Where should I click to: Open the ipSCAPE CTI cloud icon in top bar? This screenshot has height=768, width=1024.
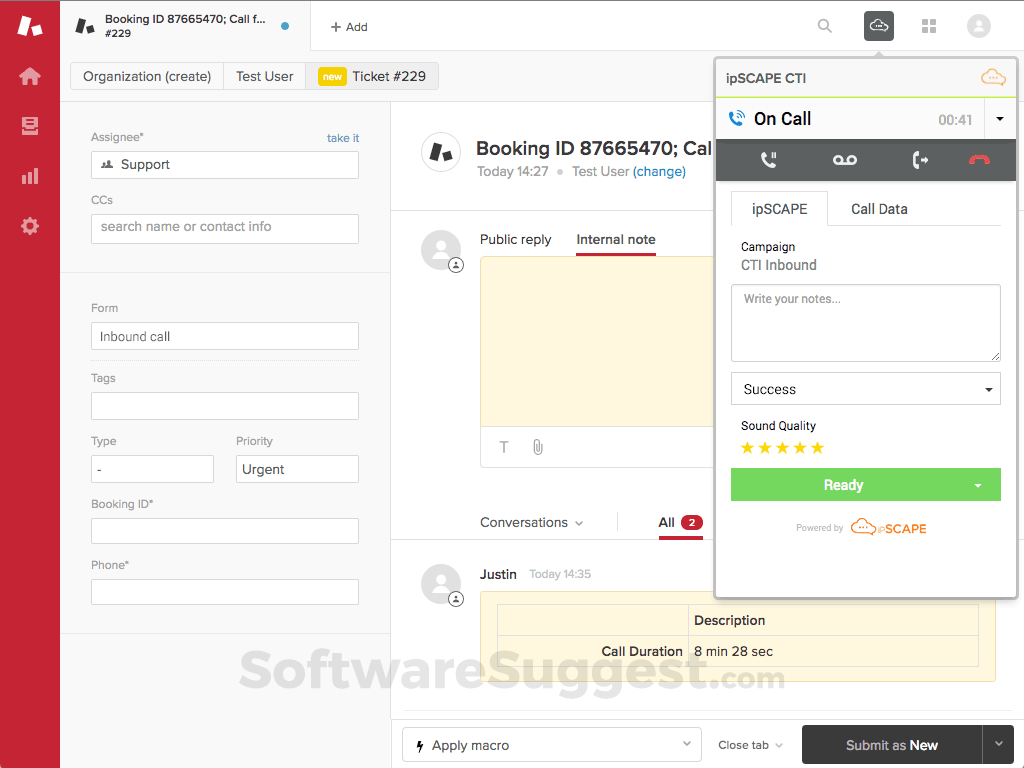tap(878, 26)
